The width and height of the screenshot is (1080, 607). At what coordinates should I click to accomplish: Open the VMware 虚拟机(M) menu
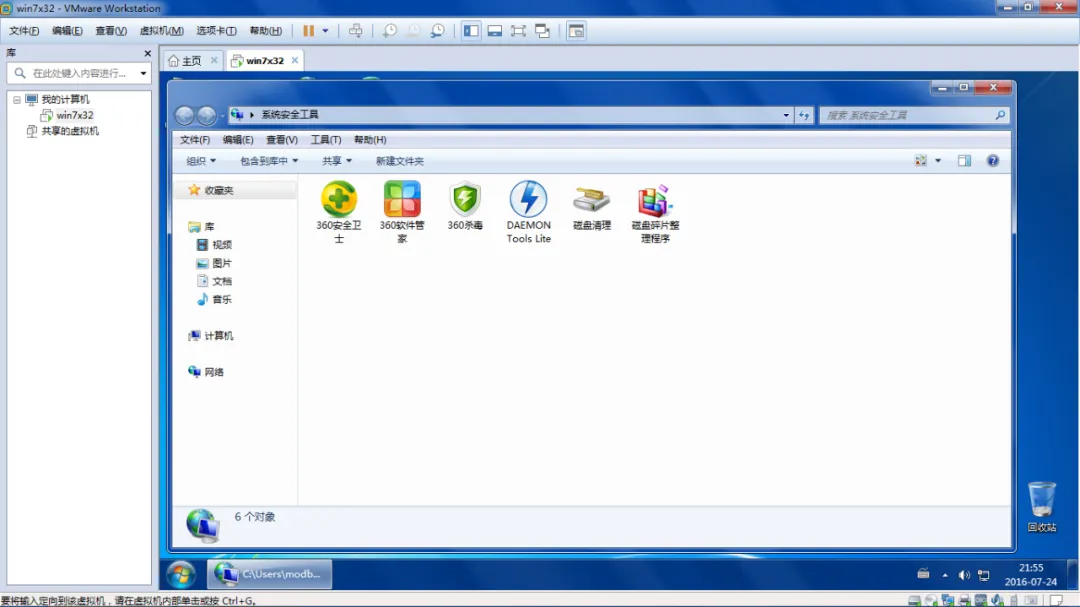pyautogui.click(x=161, y=30)
